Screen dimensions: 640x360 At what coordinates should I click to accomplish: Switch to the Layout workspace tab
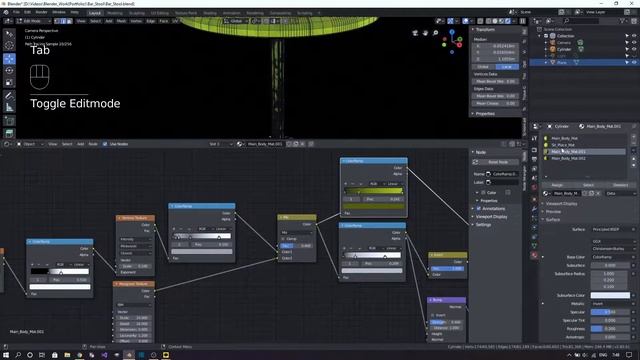[95, 13]
